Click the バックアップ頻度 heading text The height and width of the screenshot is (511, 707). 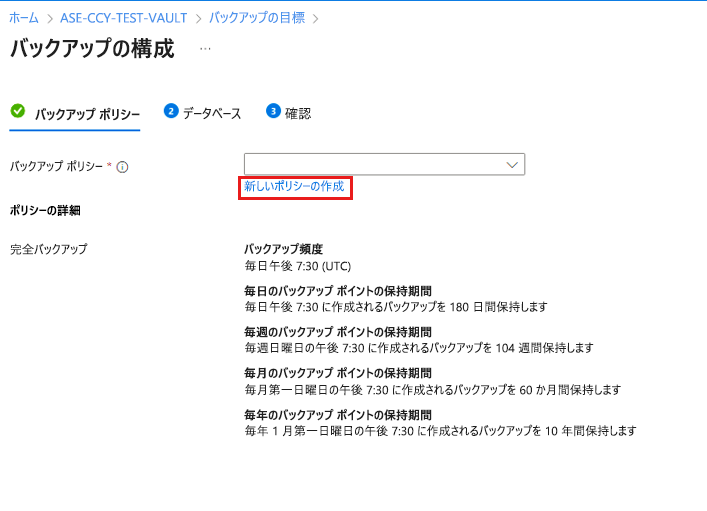pos(283,248)
